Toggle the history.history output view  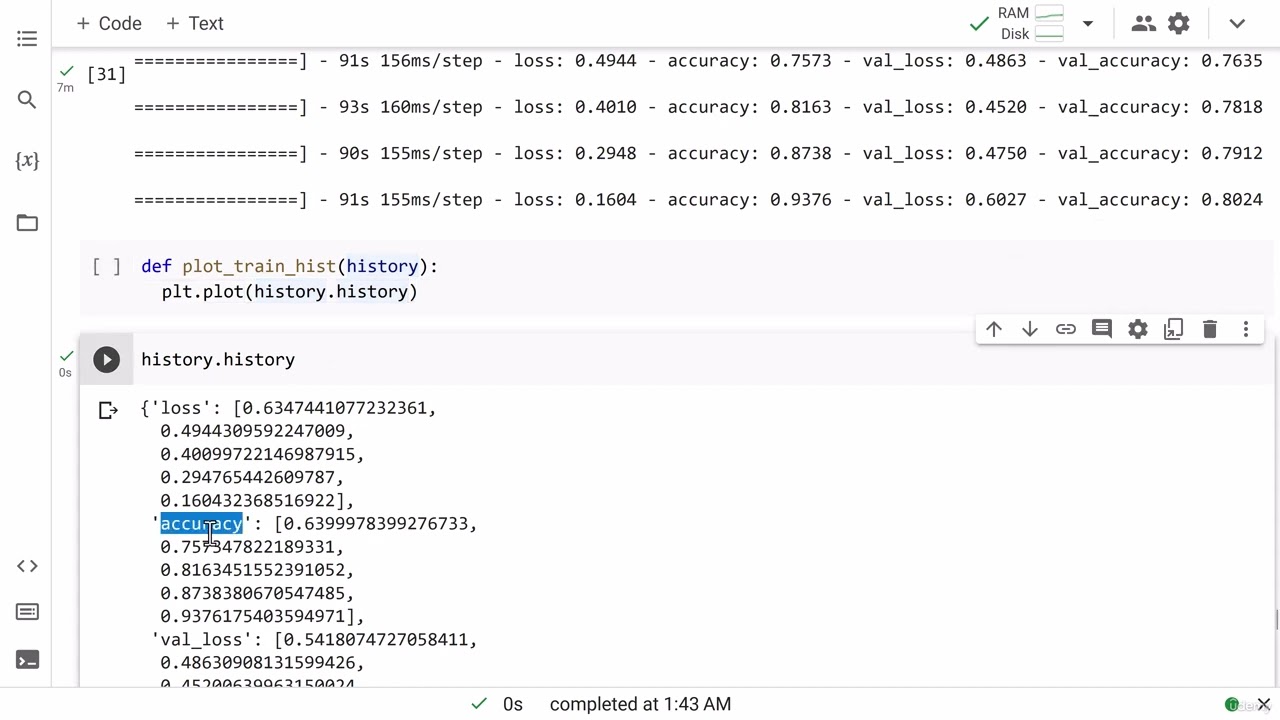pos(108,410)
